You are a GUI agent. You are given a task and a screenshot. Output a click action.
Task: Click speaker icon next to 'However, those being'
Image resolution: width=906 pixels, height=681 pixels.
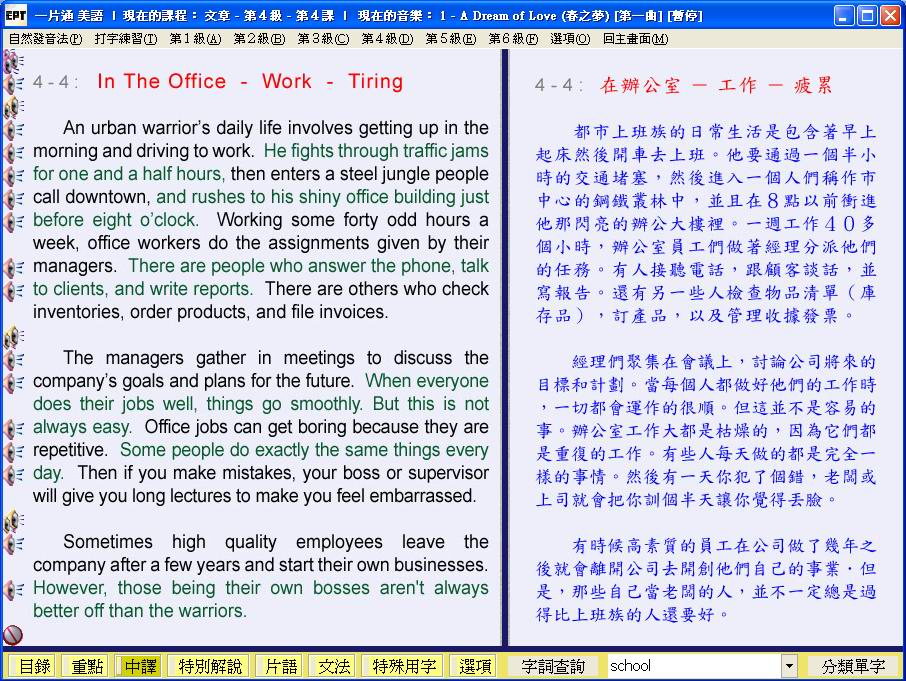[x=13, y=589]
